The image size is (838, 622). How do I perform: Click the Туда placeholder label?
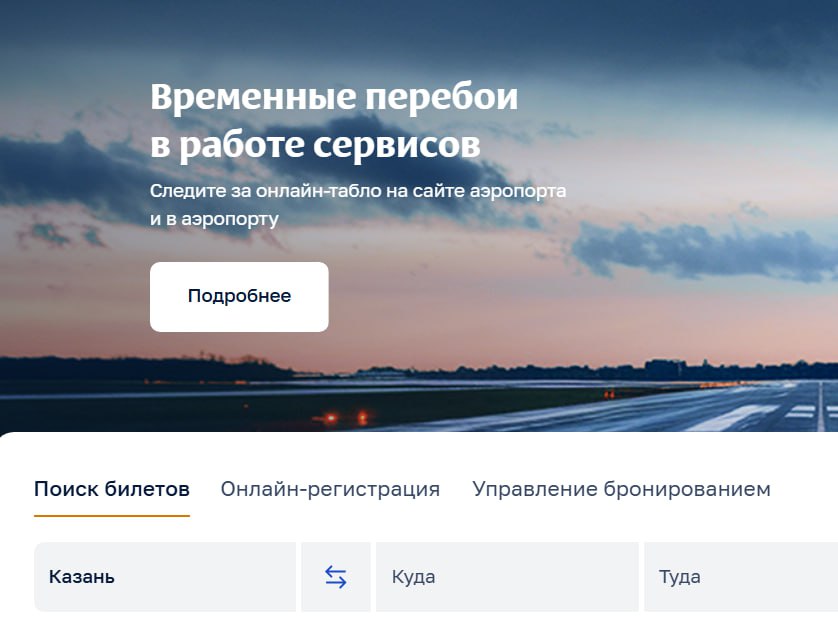pos(679,577)
